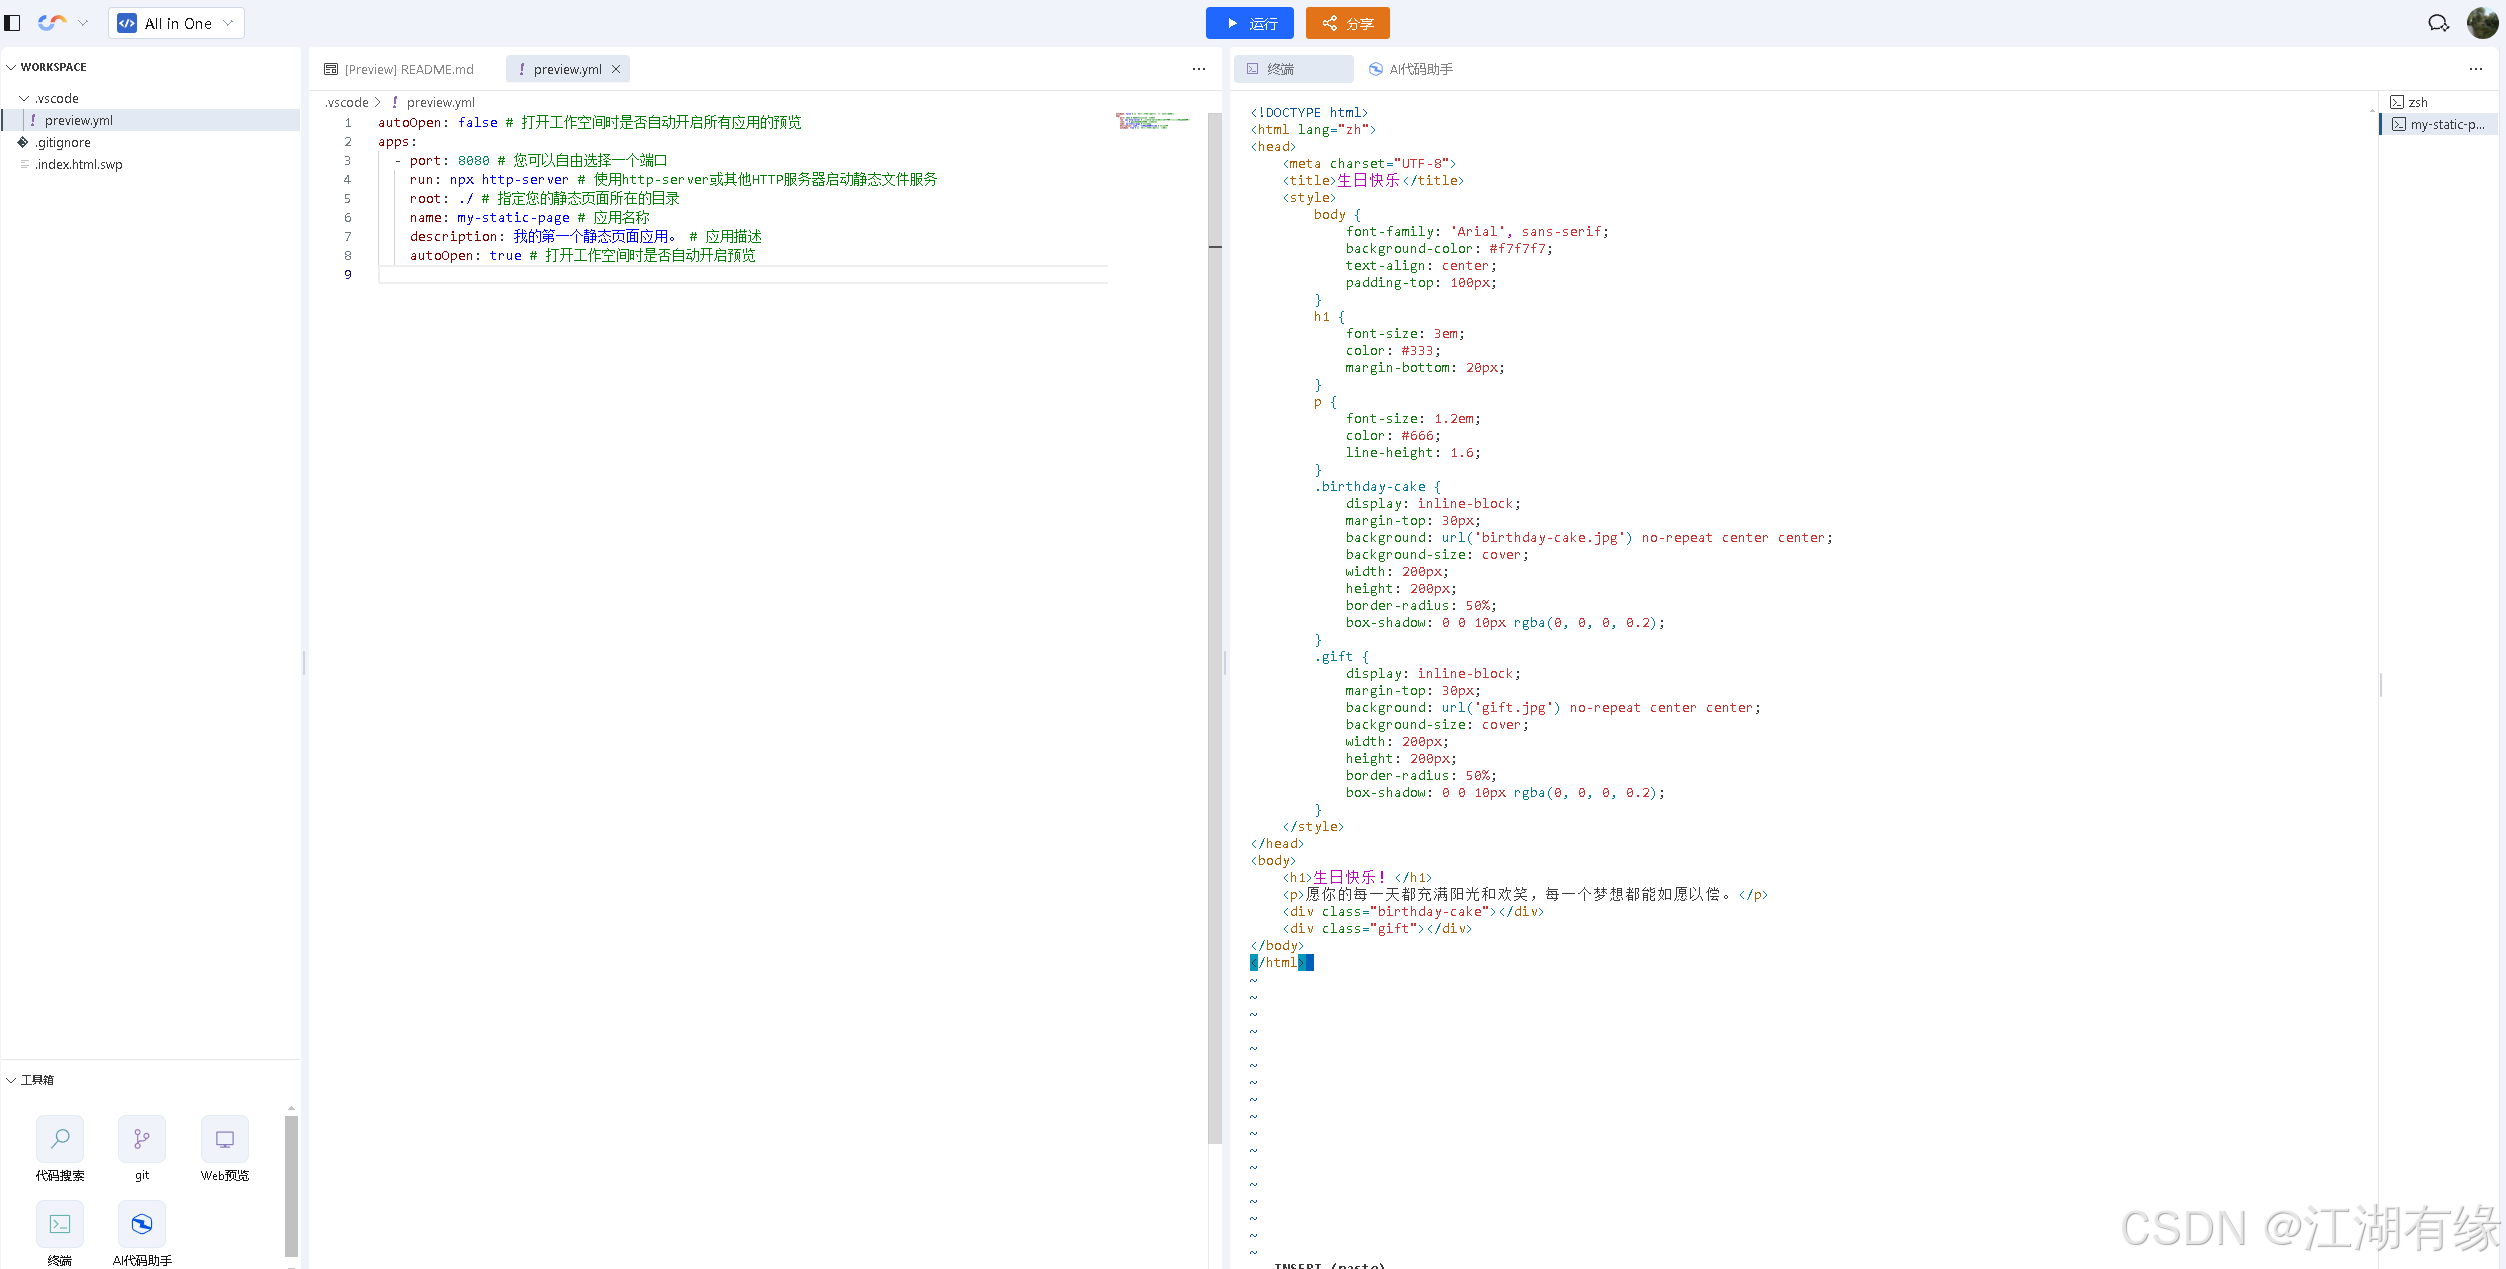Click the three-dot menu on editor panel
Screen dimensions: 2506x1269
click(1199, 66)
